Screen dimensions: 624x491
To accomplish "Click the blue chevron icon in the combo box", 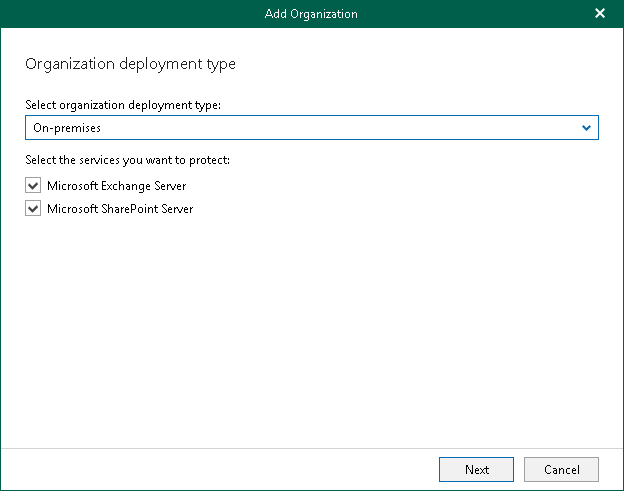I will (587, 128).
